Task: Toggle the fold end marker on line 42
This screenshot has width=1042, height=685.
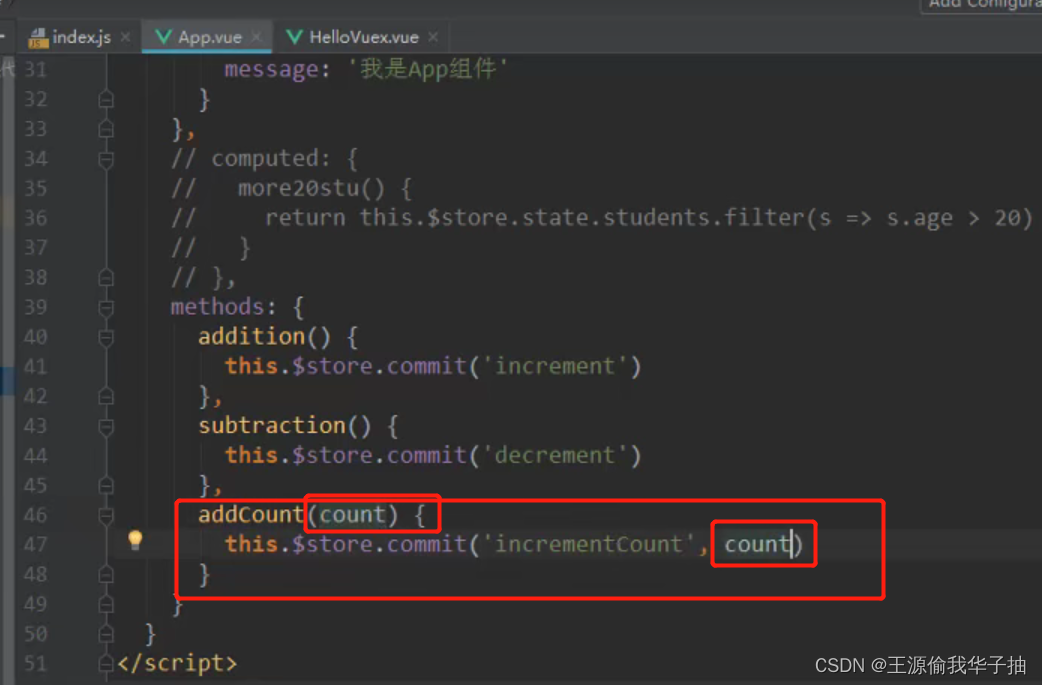Action: [106, 397]
